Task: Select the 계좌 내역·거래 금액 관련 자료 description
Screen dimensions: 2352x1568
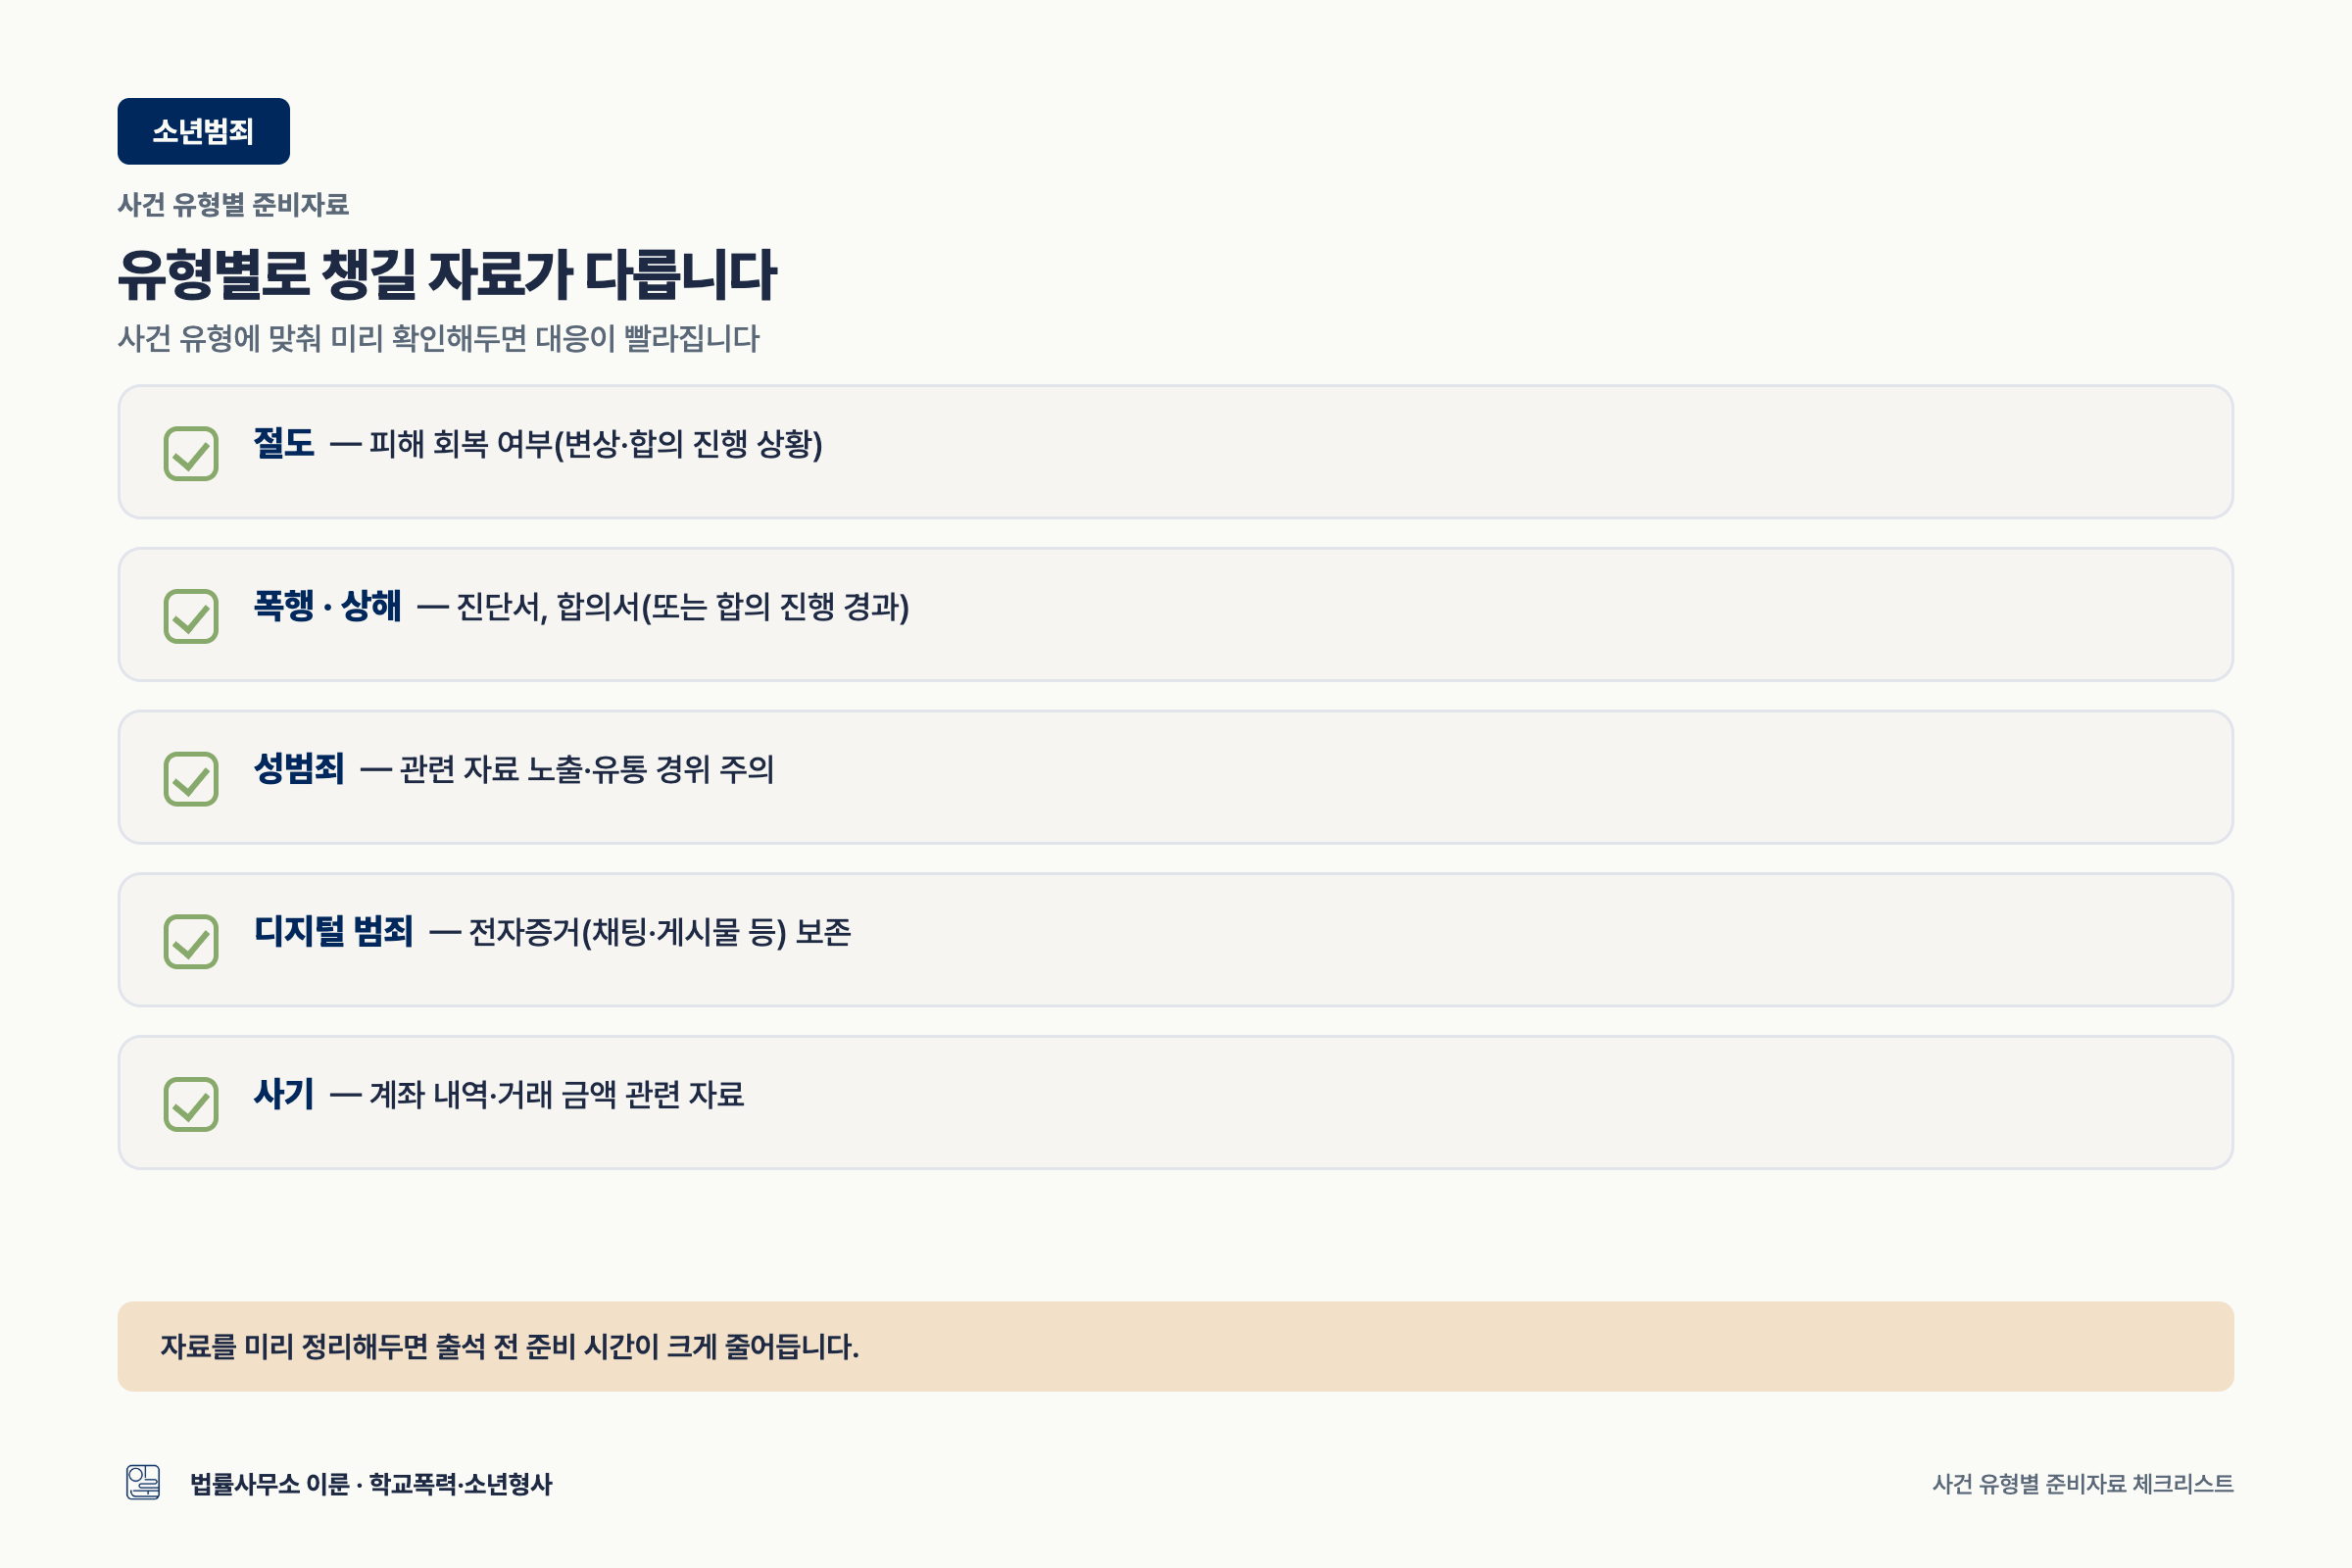Action: tap(557, 1095)
